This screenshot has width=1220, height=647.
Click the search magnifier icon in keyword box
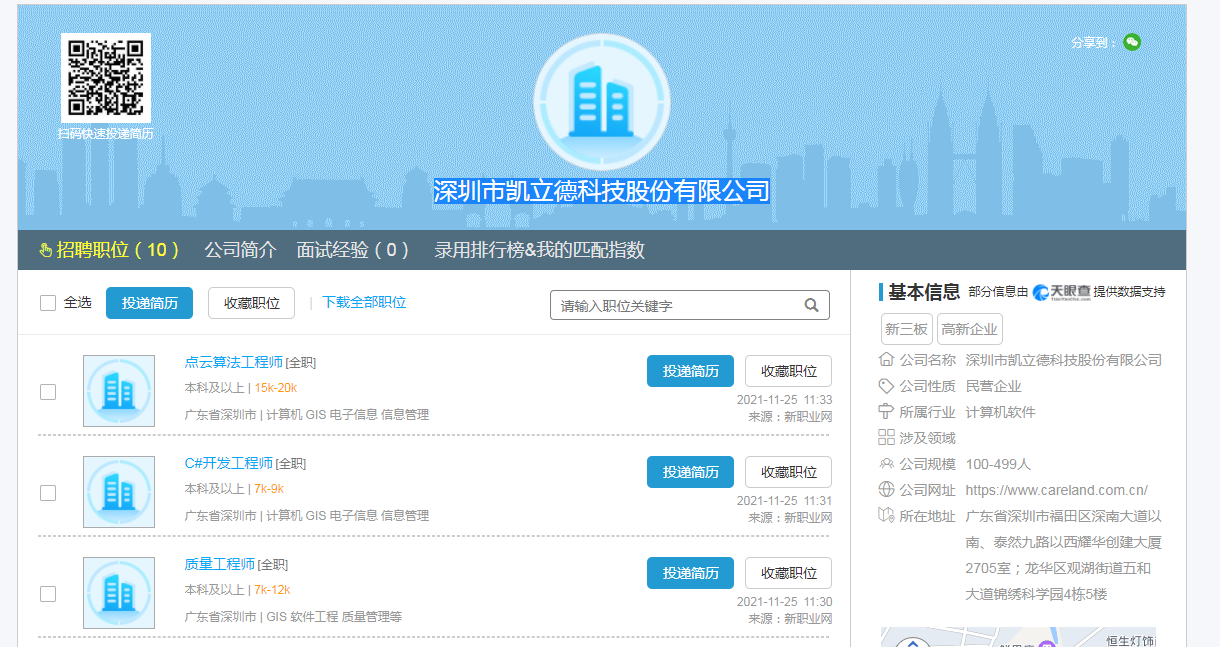click(812, 305)
